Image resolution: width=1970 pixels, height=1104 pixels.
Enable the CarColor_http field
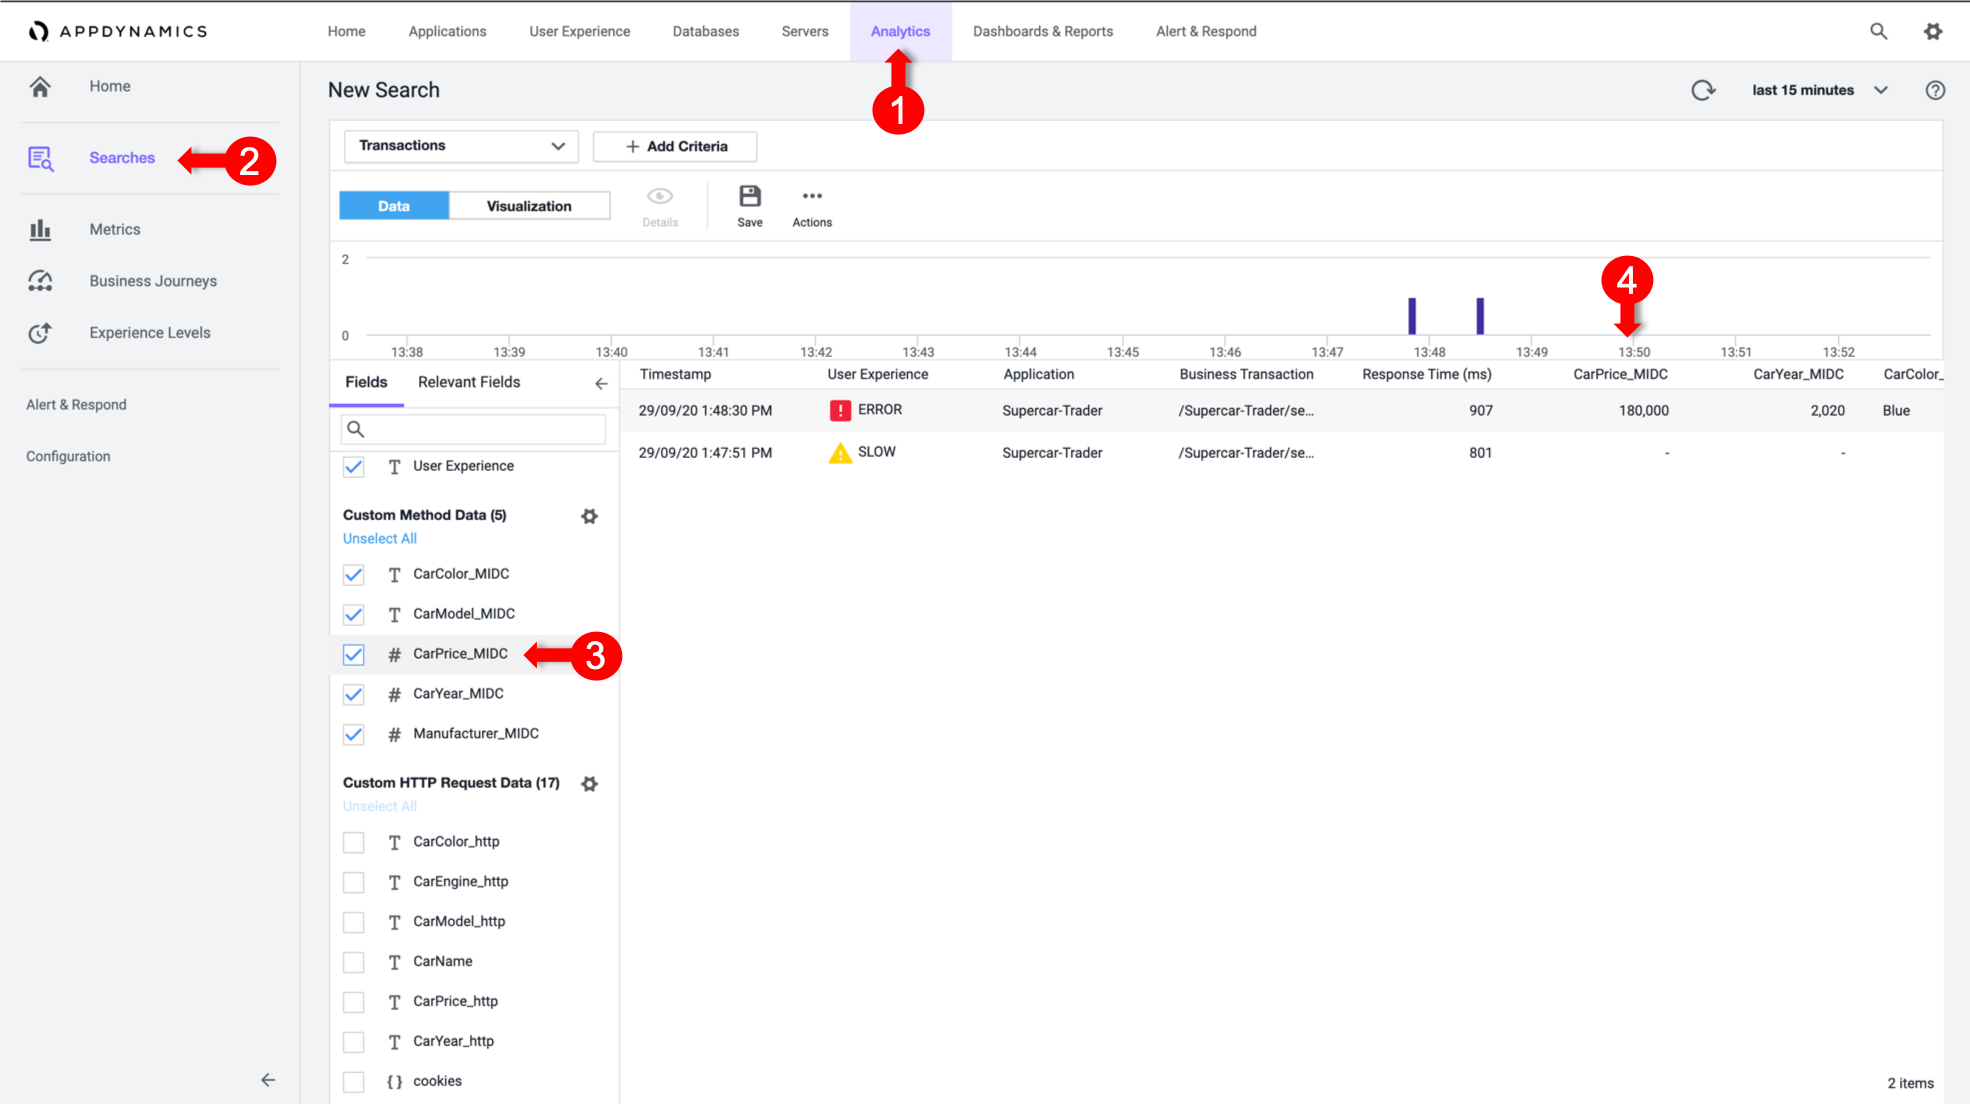coord(354,842)
